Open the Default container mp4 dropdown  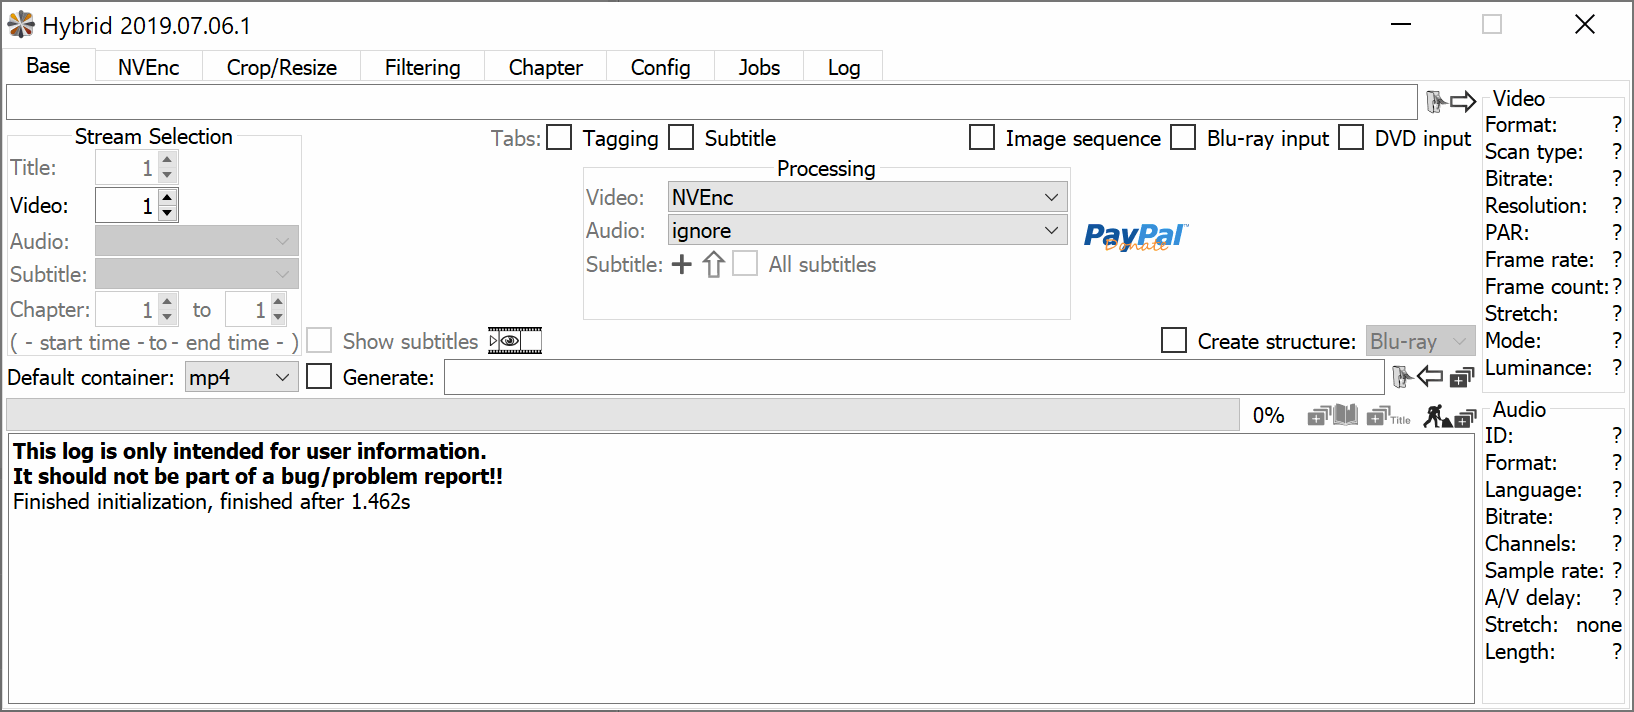click(x=241, y=377)
